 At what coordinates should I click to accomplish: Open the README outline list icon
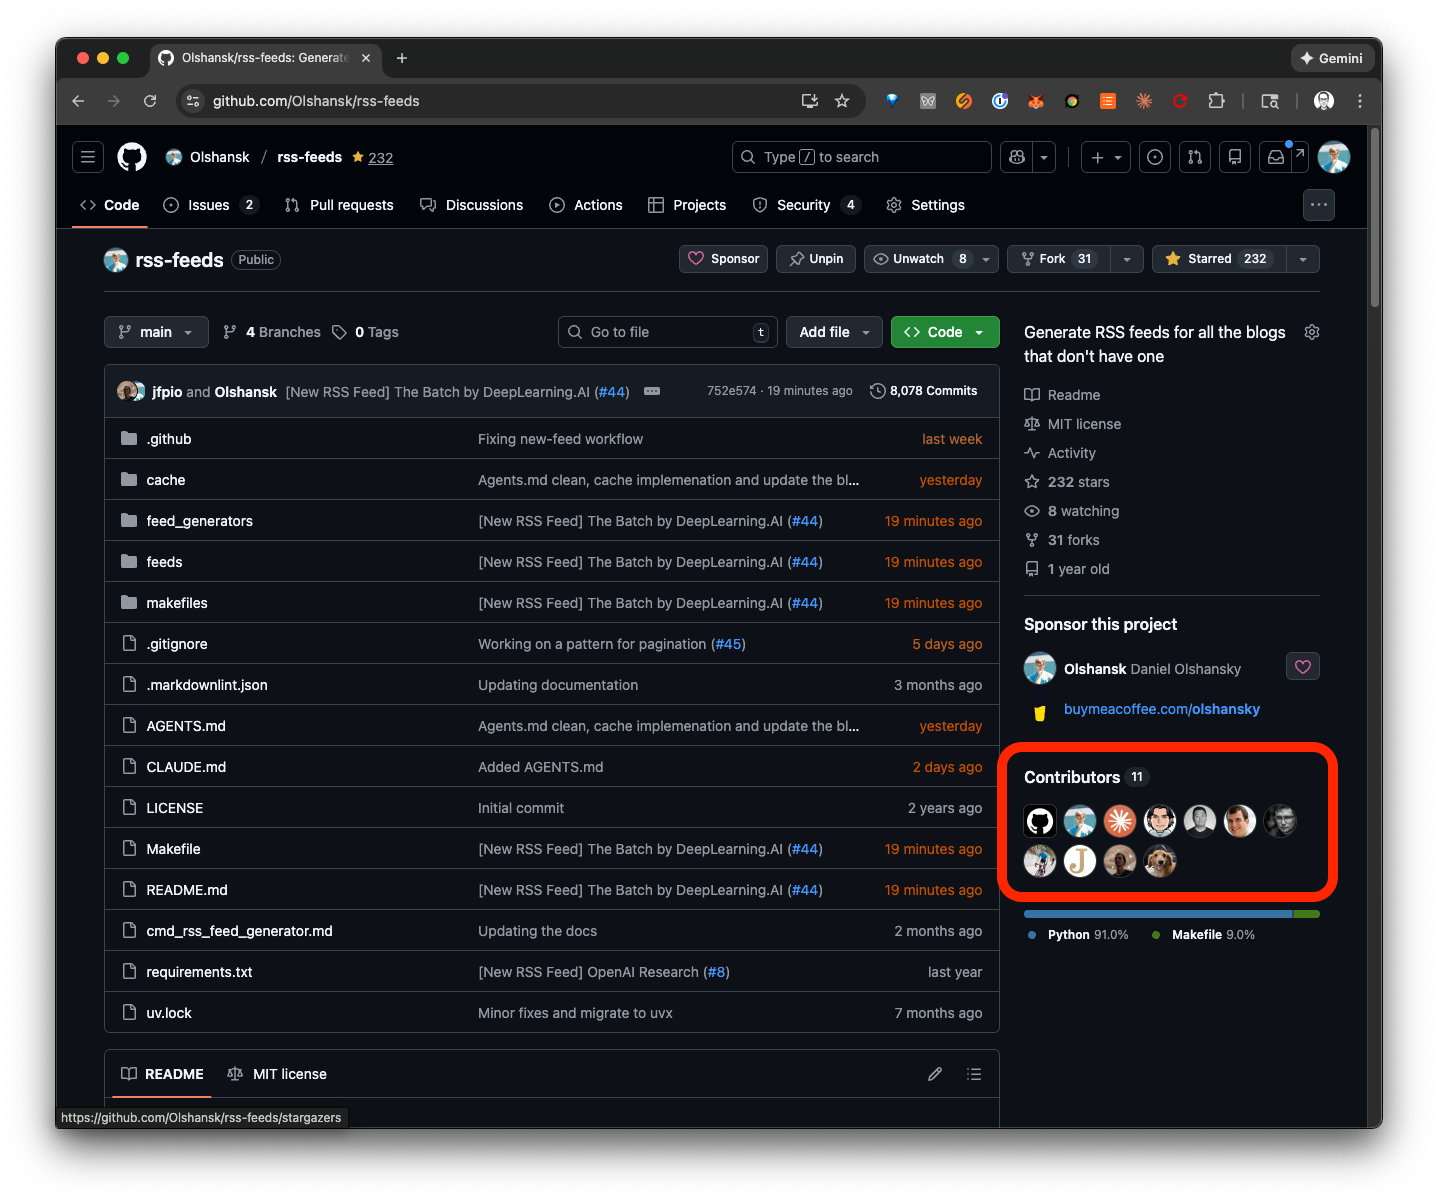tap(973, 1073)
